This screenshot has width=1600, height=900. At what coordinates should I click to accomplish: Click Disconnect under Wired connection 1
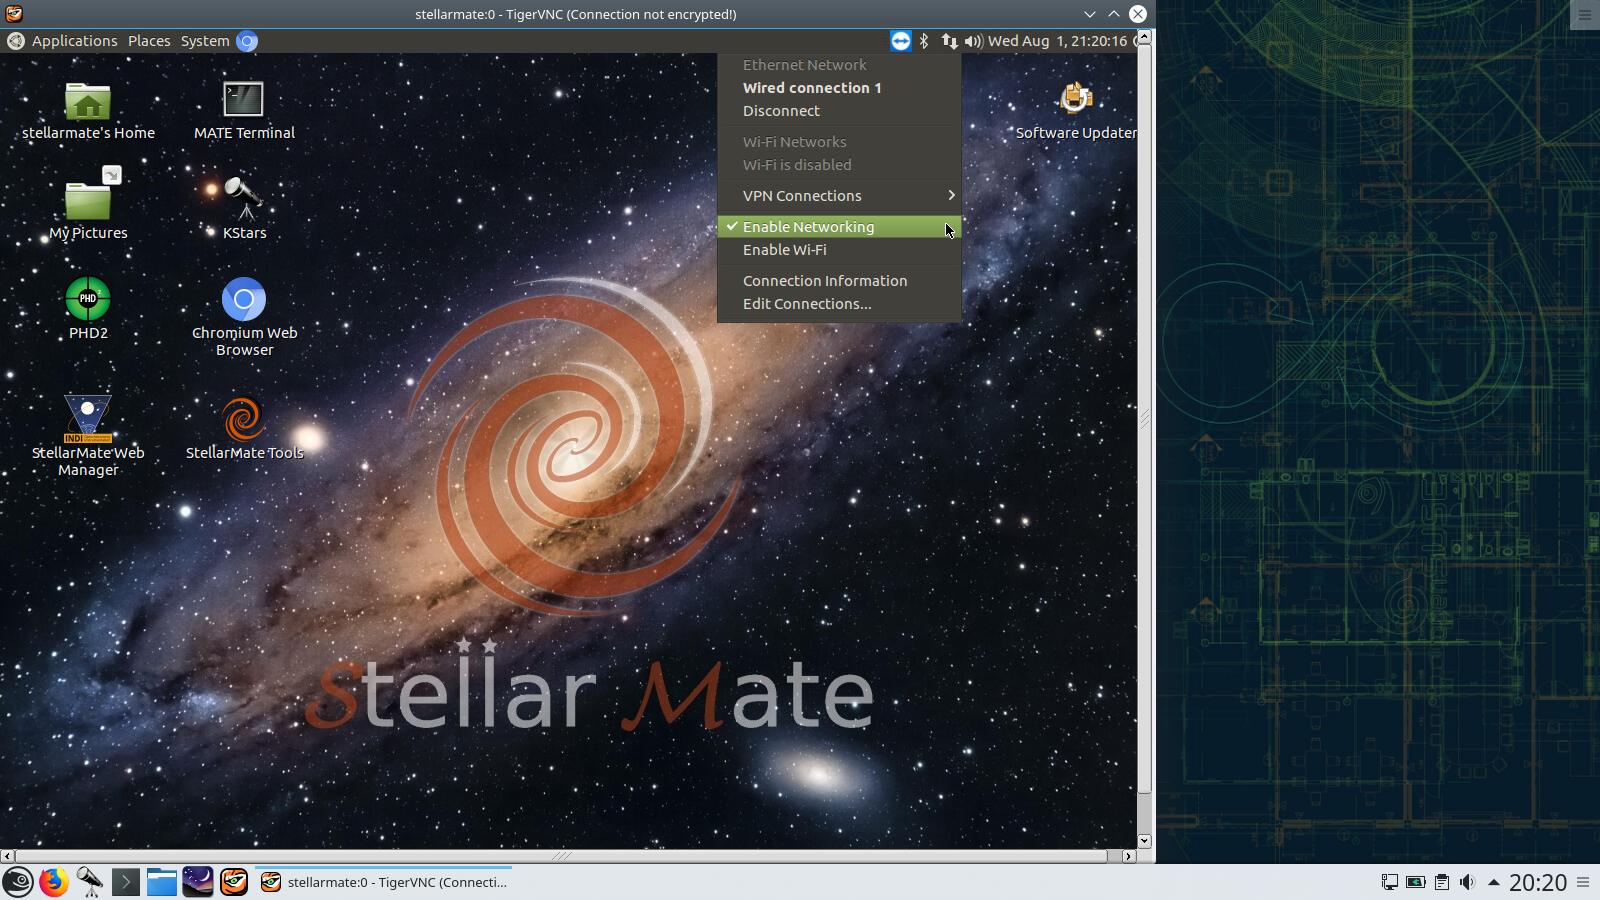pos(781,111)
